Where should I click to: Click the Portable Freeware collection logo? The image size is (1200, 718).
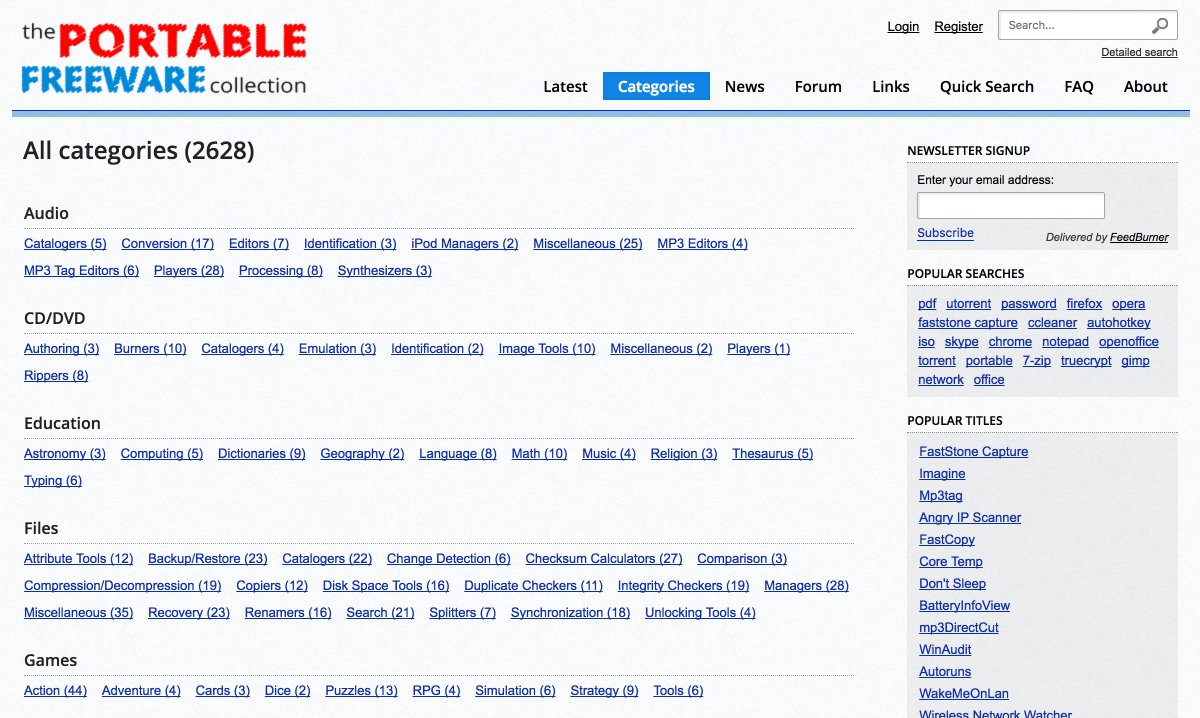point(164,59)
